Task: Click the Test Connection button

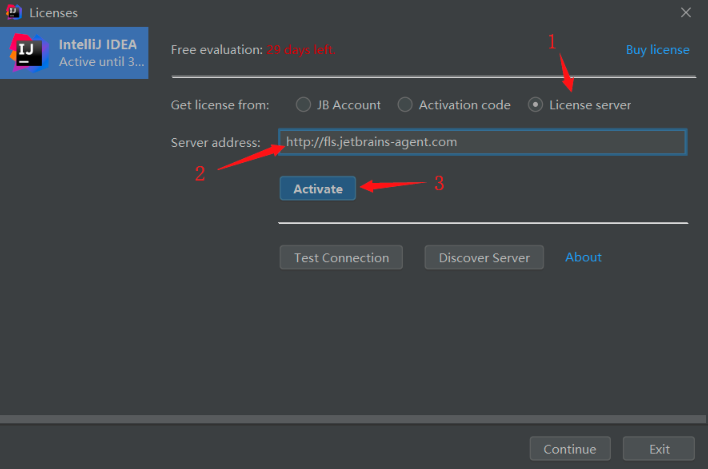Action: pos(341,257)
